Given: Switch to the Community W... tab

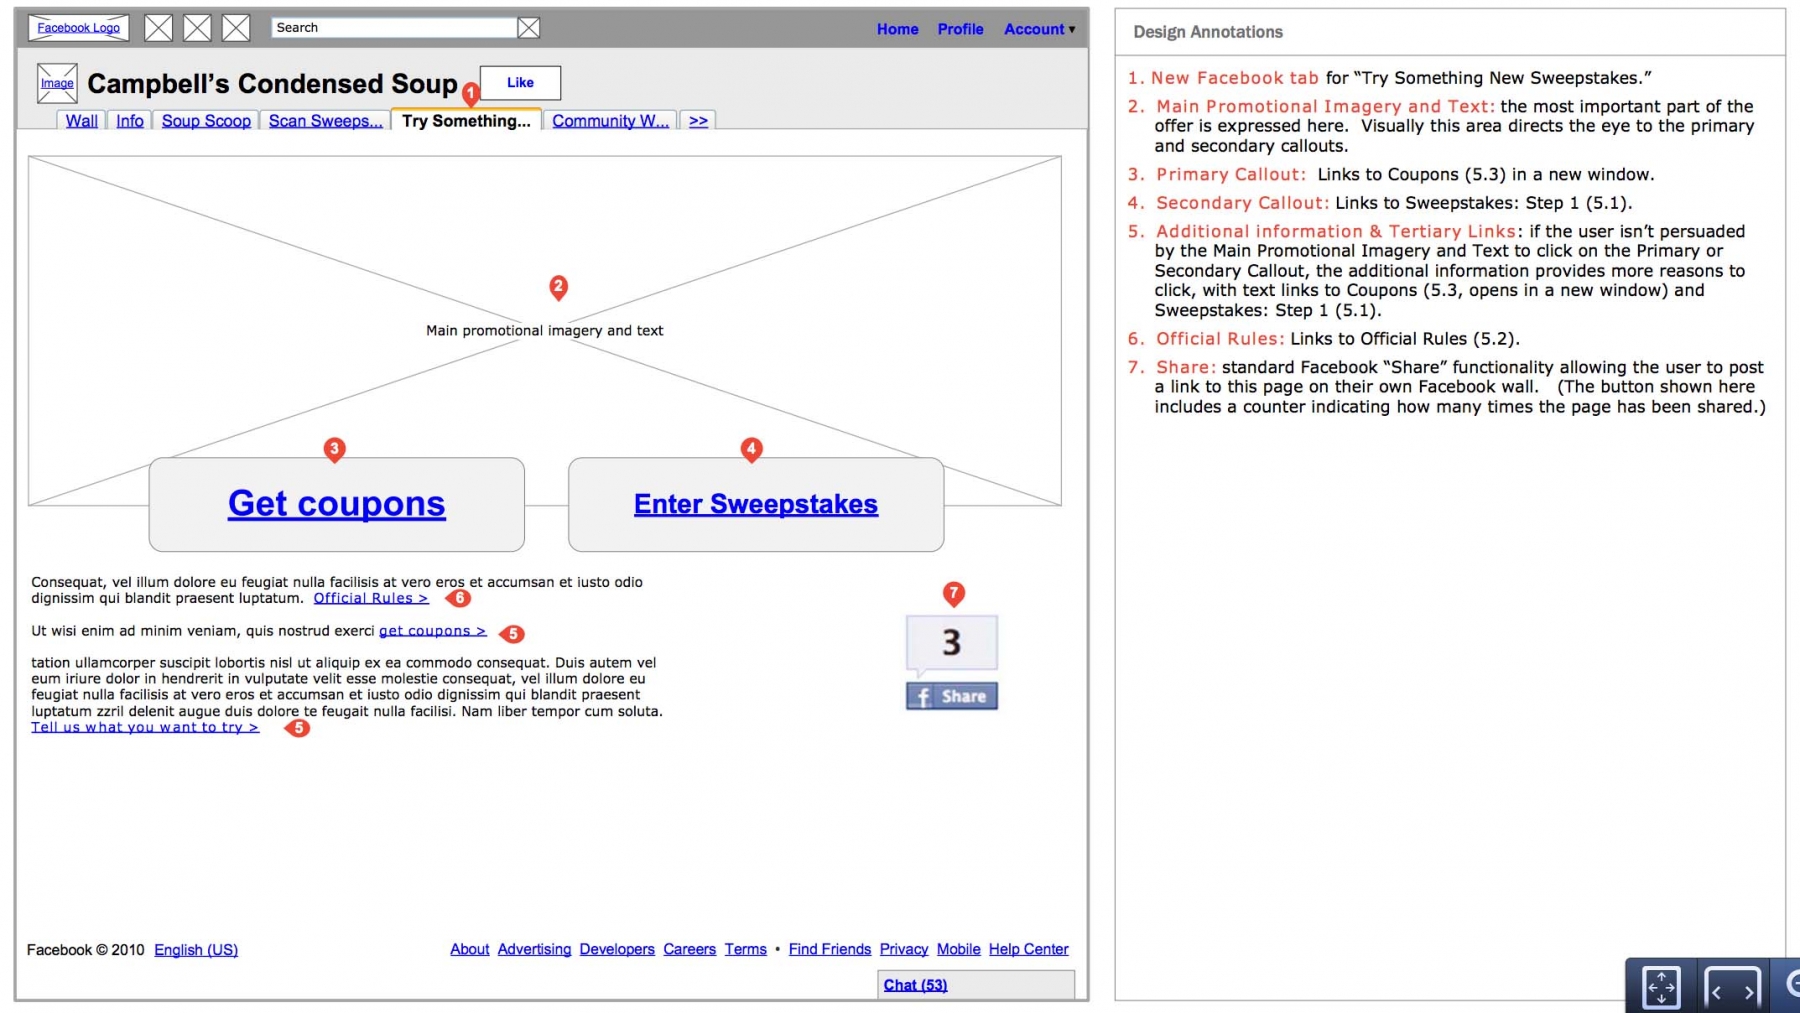Looking at the screenshot, I should point(610,121).
